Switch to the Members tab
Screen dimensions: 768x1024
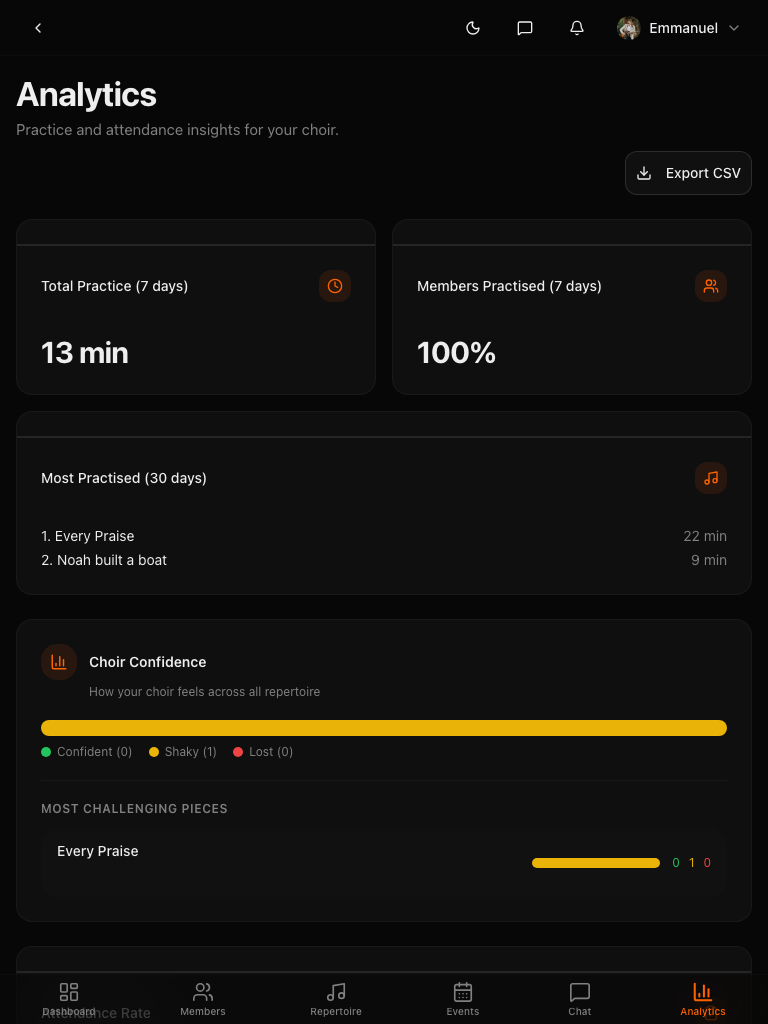[203, 998]
